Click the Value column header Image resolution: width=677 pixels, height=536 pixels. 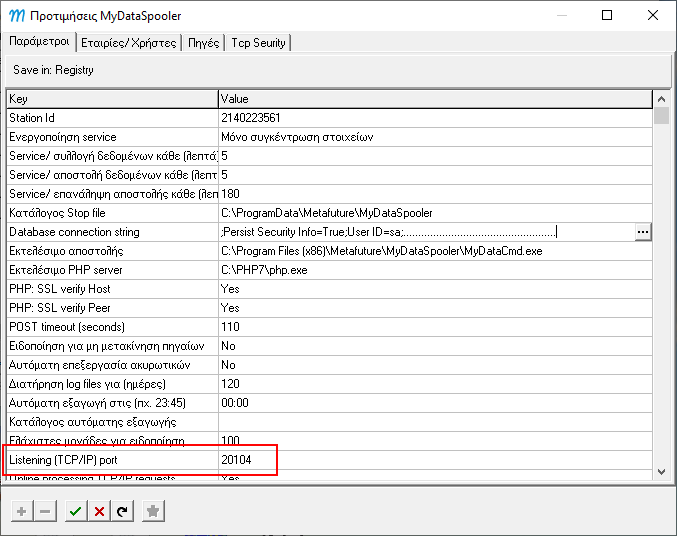tap(435, 99)
